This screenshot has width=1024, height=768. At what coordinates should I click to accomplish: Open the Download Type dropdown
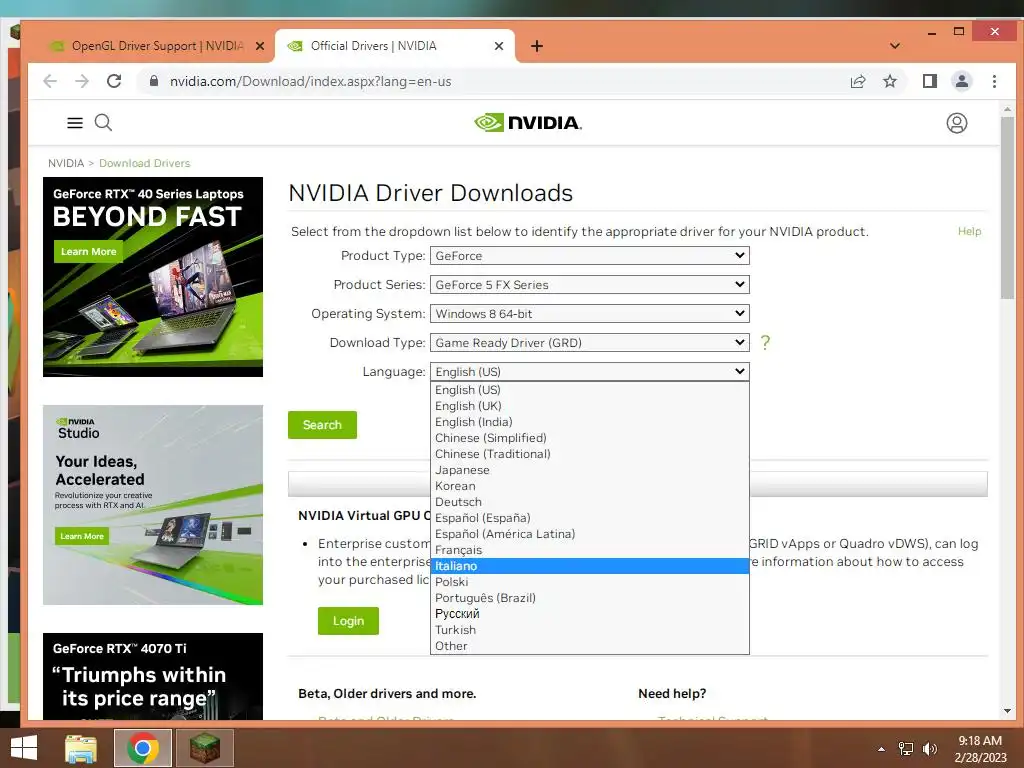tap(589, 342)
